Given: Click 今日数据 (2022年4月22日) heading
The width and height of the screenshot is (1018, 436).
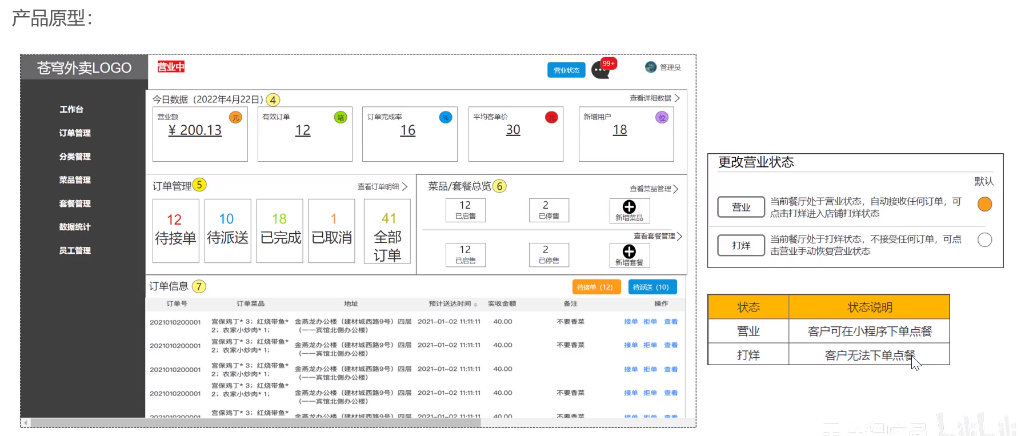Looking at the screenshot, I should pyautogui.click(x=208, y=100).
